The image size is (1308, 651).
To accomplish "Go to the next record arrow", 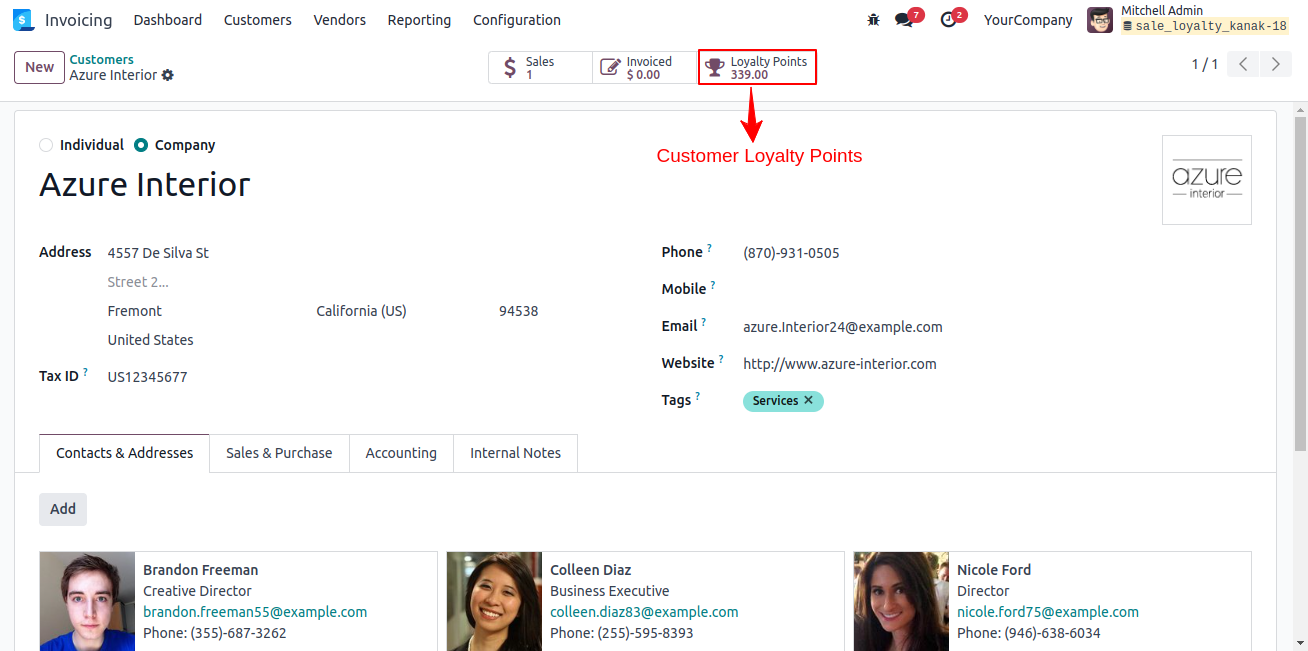I will coord(1275,65).
